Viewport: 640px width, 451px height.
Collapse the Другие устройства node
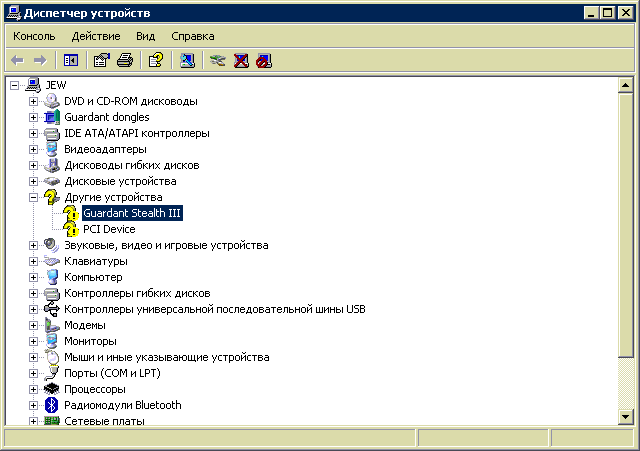click(33, 197)
